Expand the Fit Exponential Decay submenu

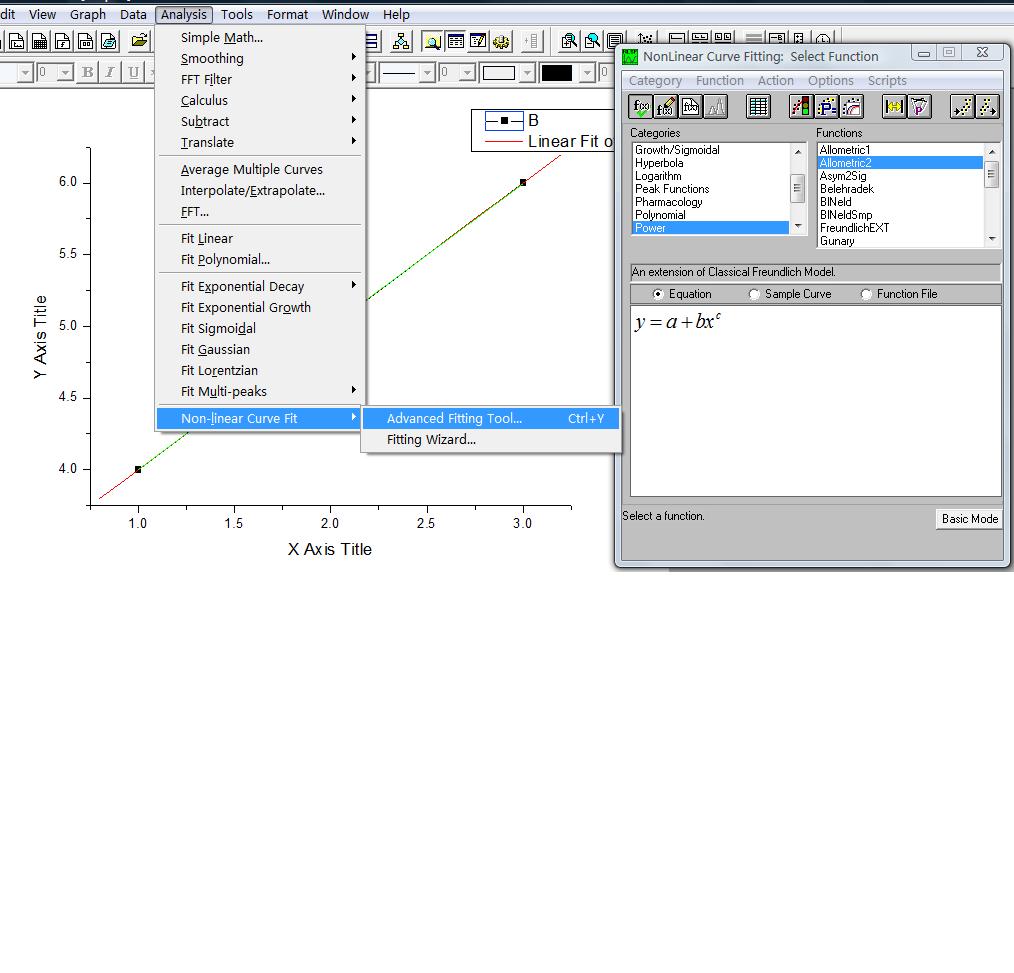(x=261, y=286)
